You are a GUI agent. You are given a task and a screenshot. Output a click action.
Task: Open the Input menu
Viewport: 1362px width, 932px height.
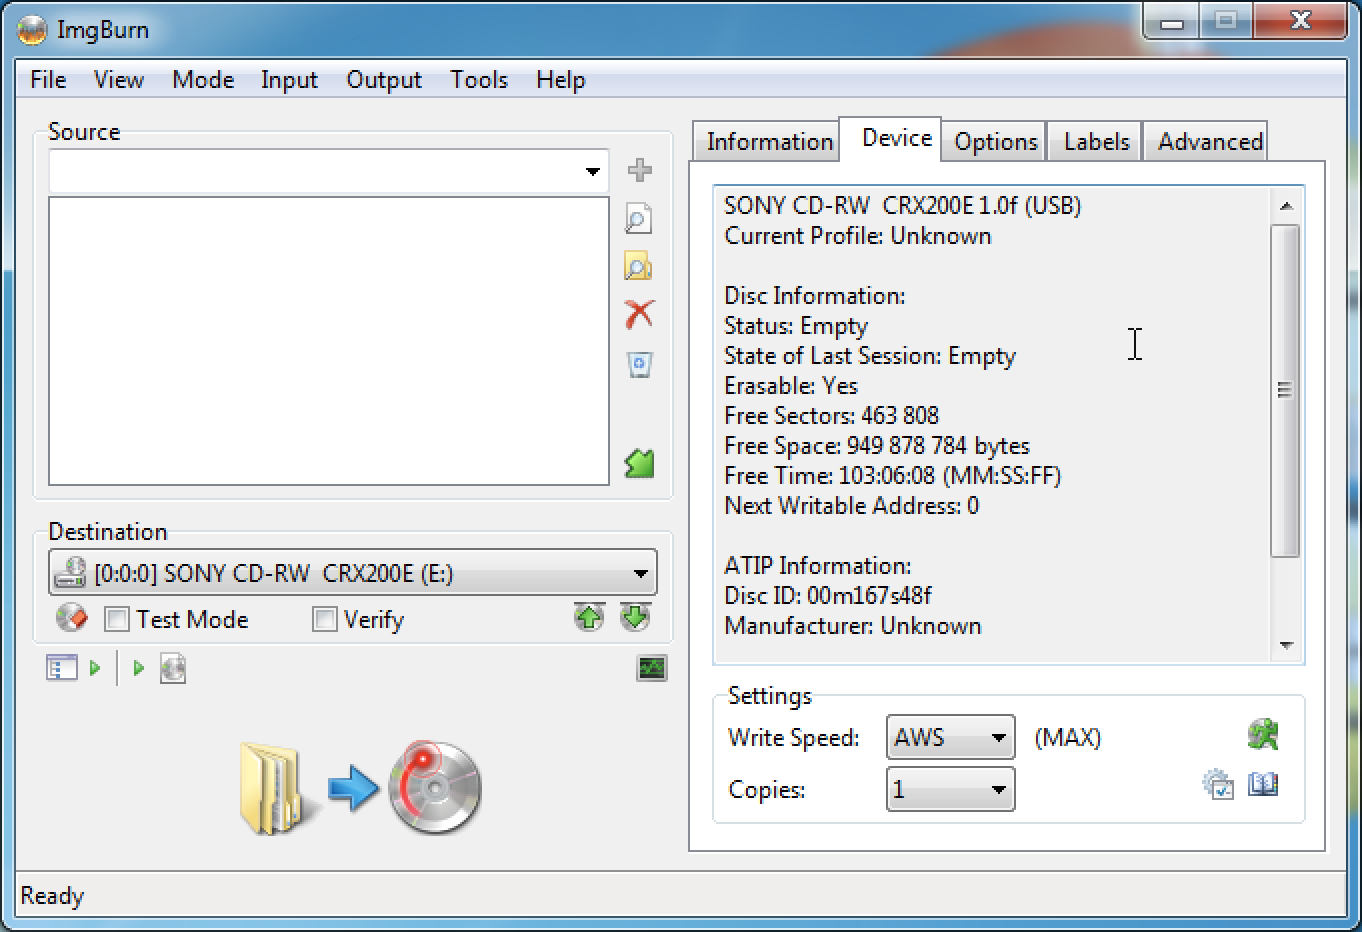(289, 80)
